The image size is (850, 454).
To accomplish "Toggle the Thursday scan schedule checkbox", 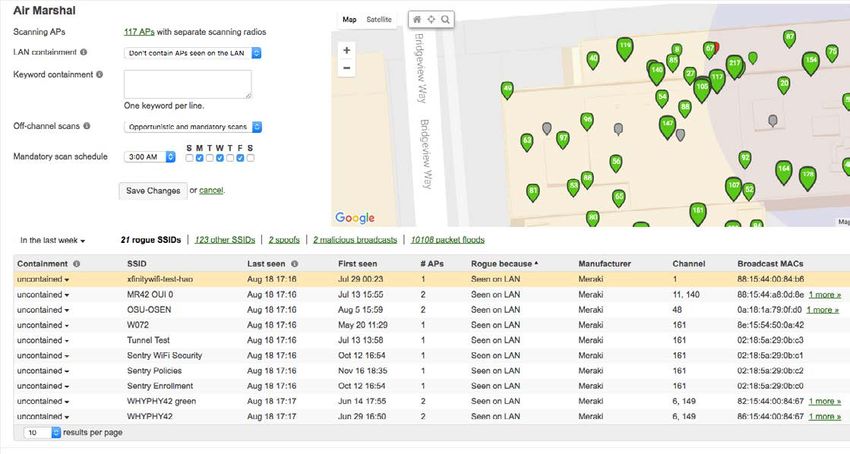I will pyautogui.click(x=230, y=158).
